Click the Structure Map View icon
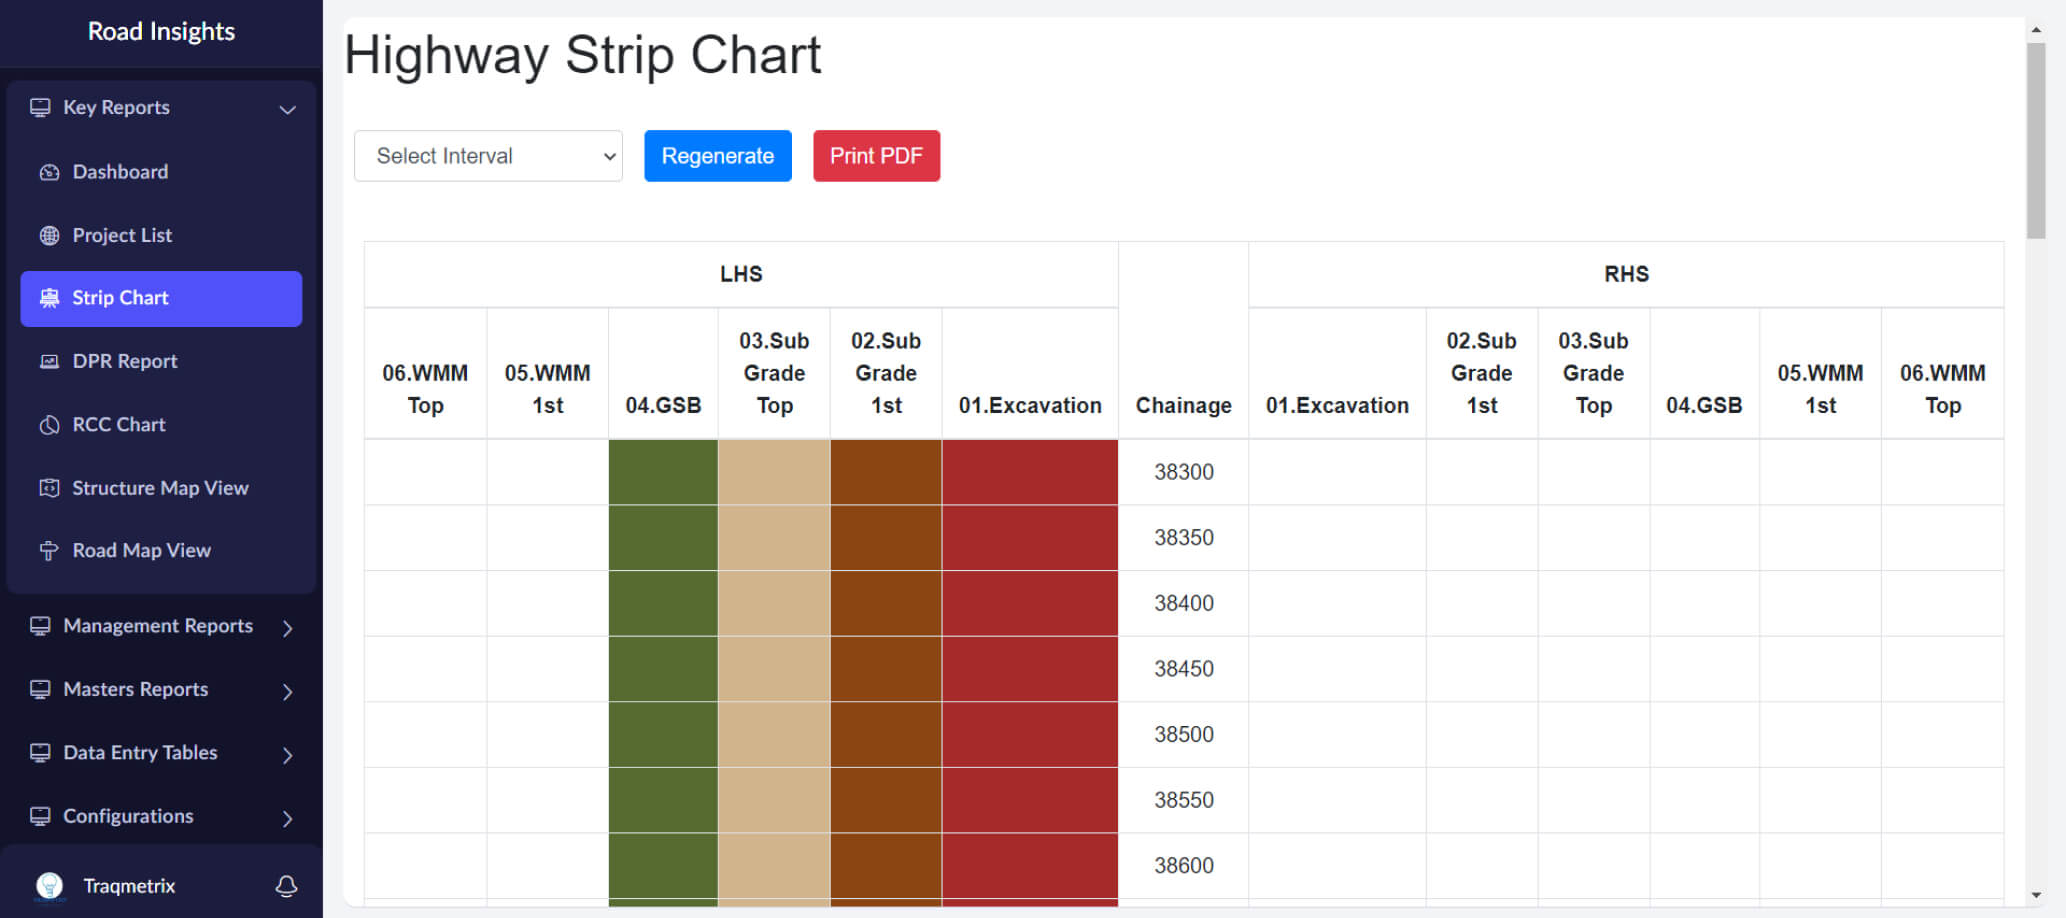2066x918 pixels. coord(49,487)
